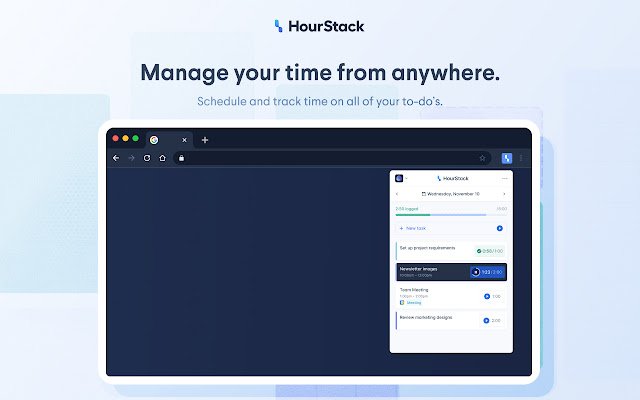The image size is (640, 400).
Task: Click the 2:50 logged label
Action: click(x=407, y=209)
